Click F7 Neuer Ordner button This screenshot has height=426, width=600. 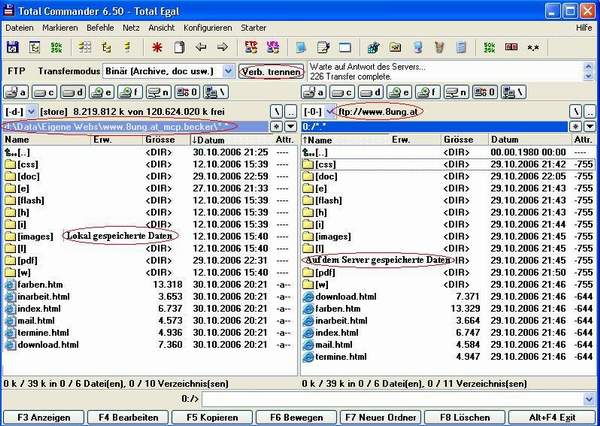click(380, 418)
